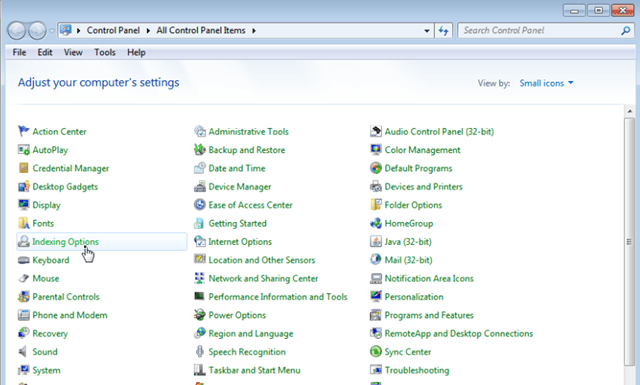Open the recent pages dropdown beside Forward
Viewport: 640px width, 385px height.
[x=52, y=31]
